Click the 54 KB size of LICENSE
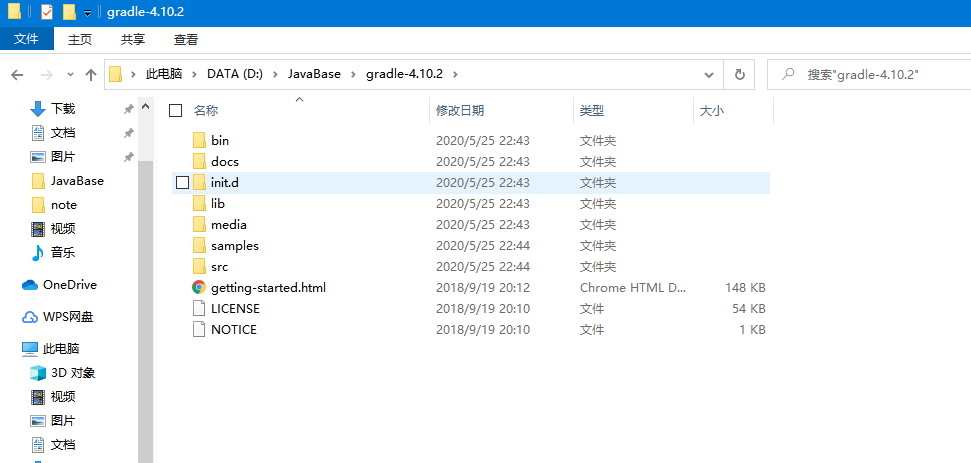The width and height of the screenshot is (971, 463). [x=749, y=308]
